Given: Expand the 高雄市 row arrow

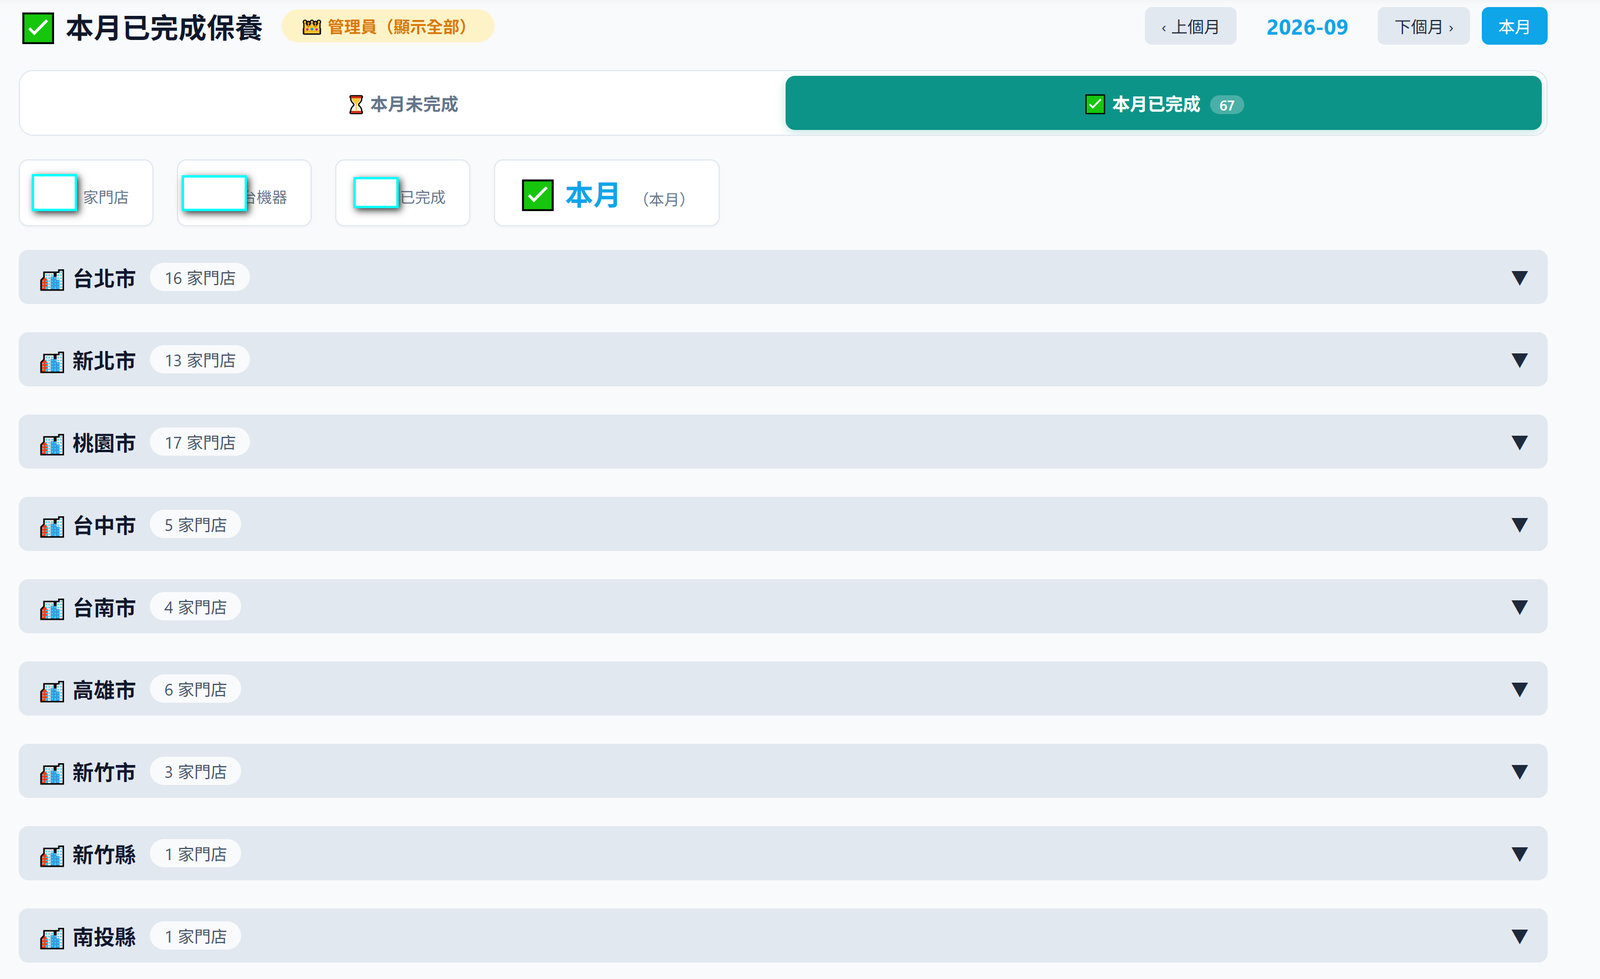Looking at the screenshot, I should pos(1519,689).
